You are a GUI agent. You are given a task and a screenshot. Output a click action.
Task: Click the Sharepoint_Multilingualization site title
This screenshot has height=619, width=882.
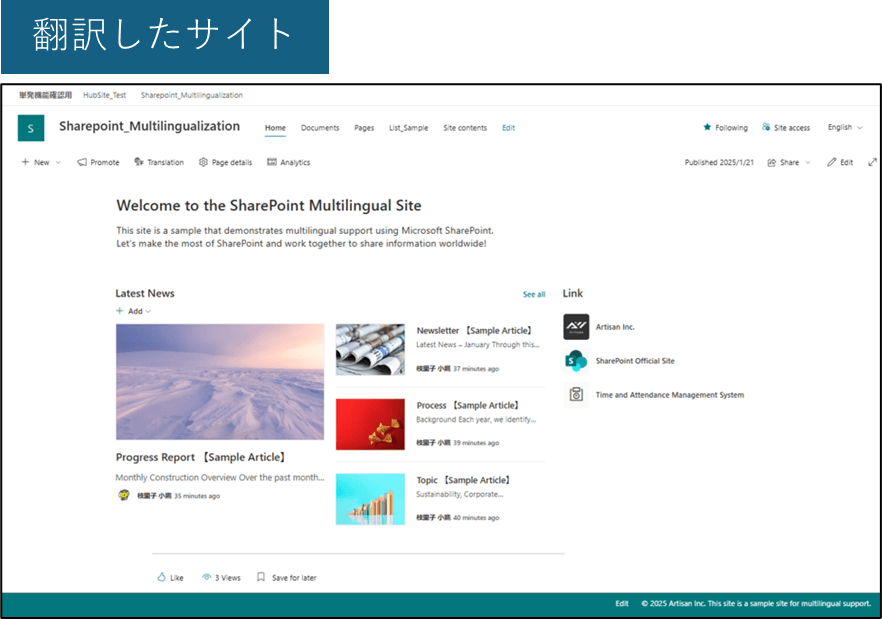coord(150,126)
